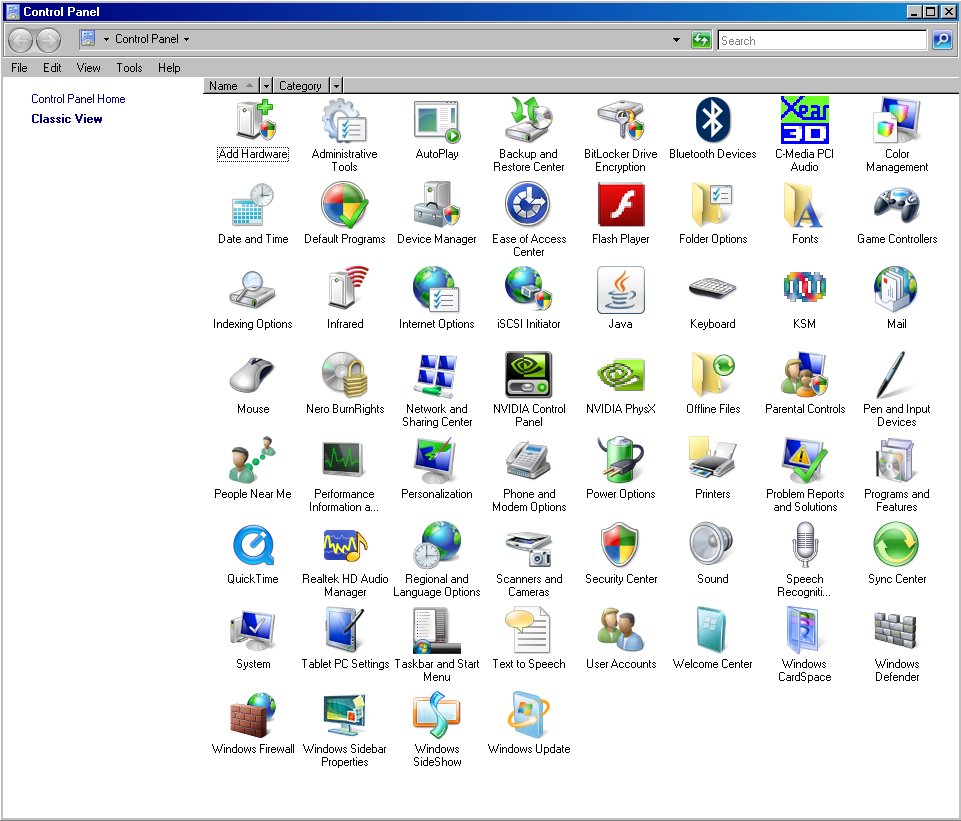Open the View menu
Image resolution: width=961 pixels, height=821 pixels.
pyautogui.click(x=88, y=67)
